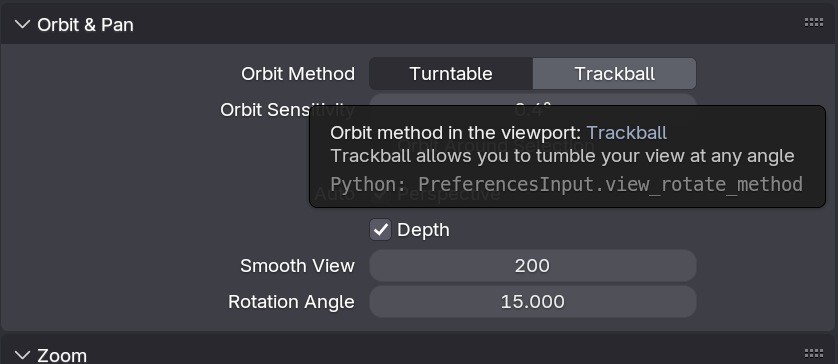838x364 pixels.
Task: Toggle the Zoom panel chevron
Action: click(x=22, y=355)
